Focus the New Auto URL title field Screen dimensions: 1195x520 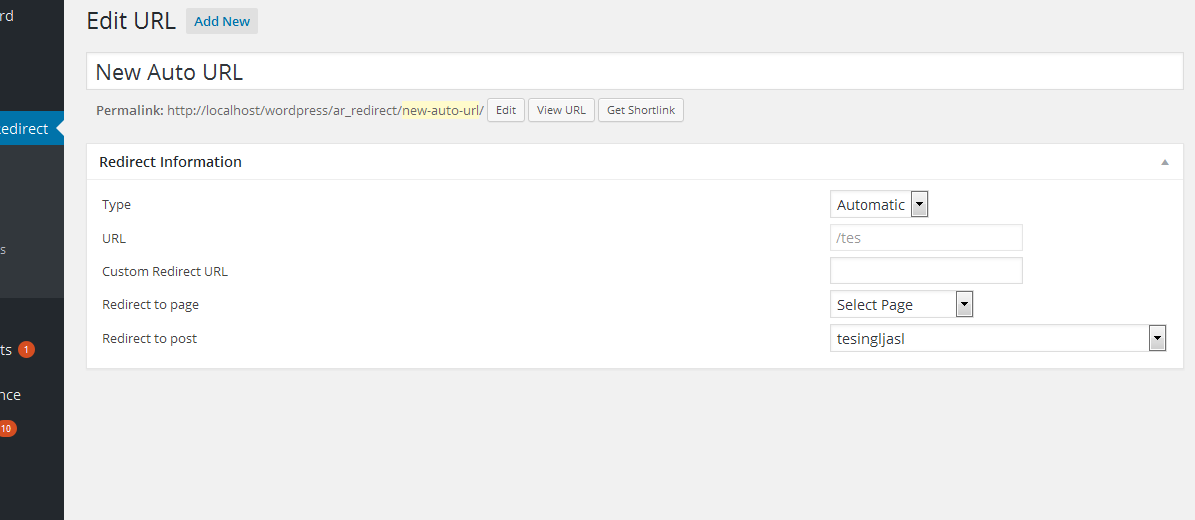click(634, 72)
